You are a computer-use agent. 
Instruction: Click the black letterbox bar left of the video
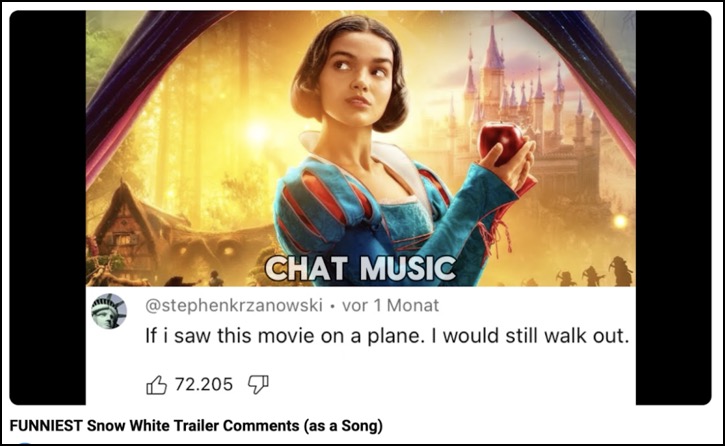[48, 208]
